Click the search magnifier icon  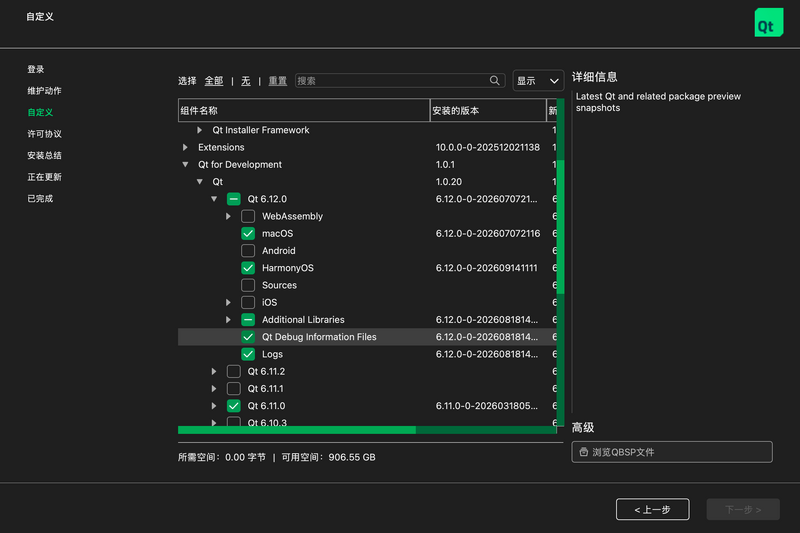[494, 81]
